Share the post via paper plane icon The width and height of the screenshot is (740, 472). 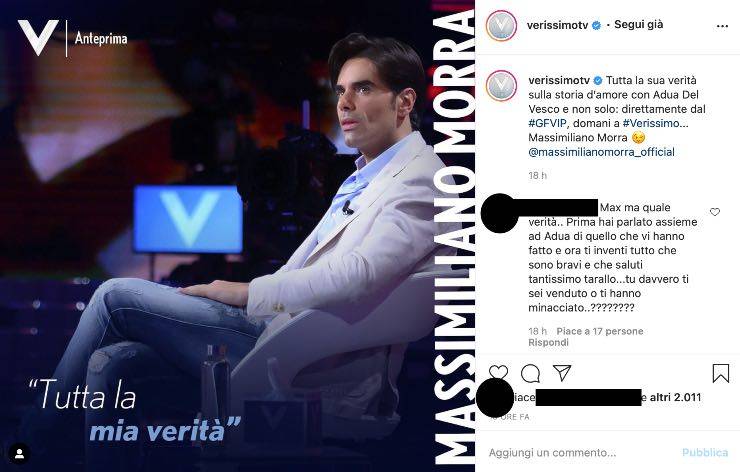click(x=562, y=373)
